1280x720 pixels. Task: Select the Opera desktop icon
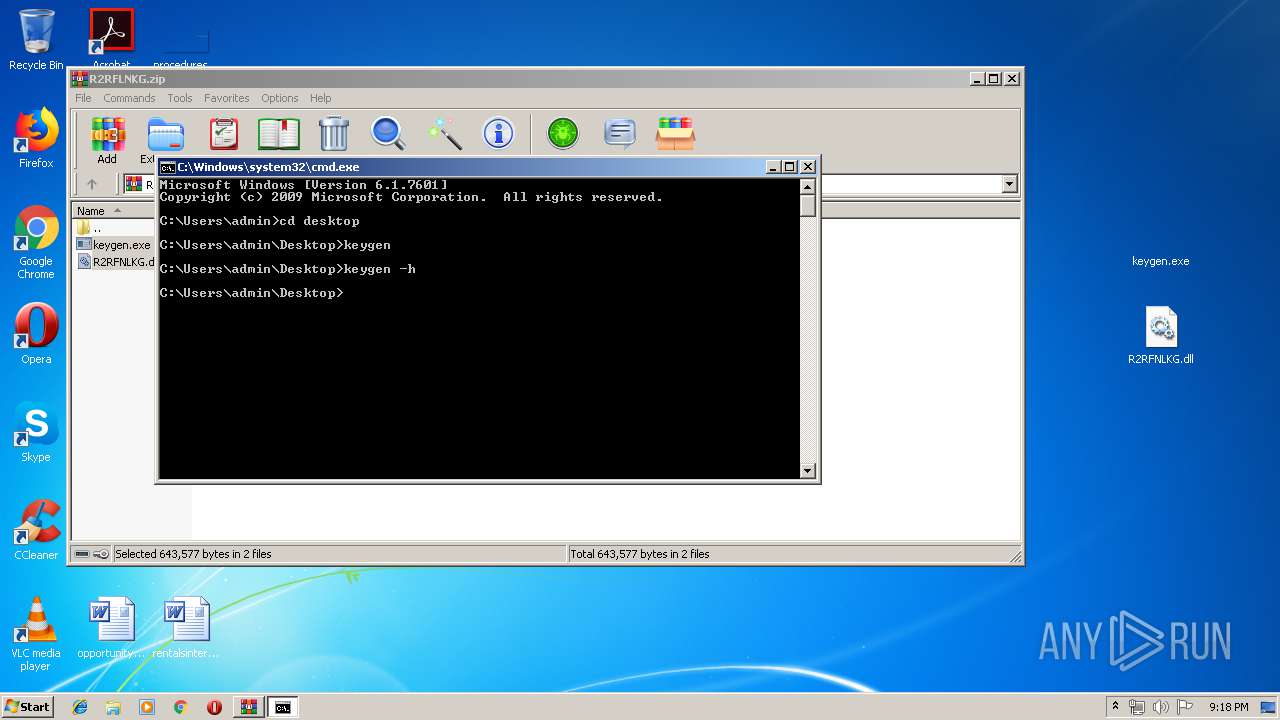(36, 334)
